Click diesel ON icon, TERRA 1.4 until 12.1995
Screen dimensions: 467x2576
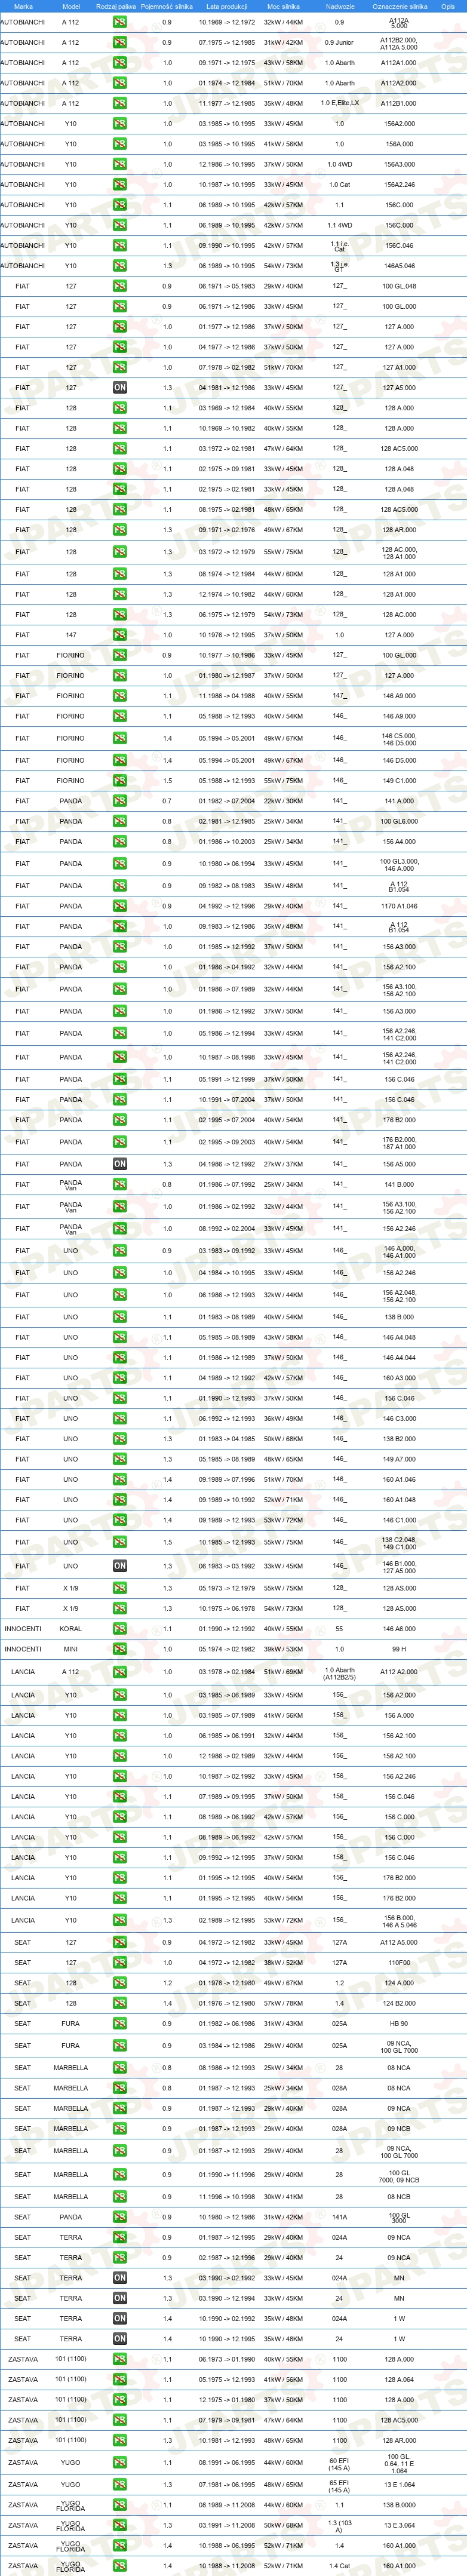click(x=120, y=2339)
